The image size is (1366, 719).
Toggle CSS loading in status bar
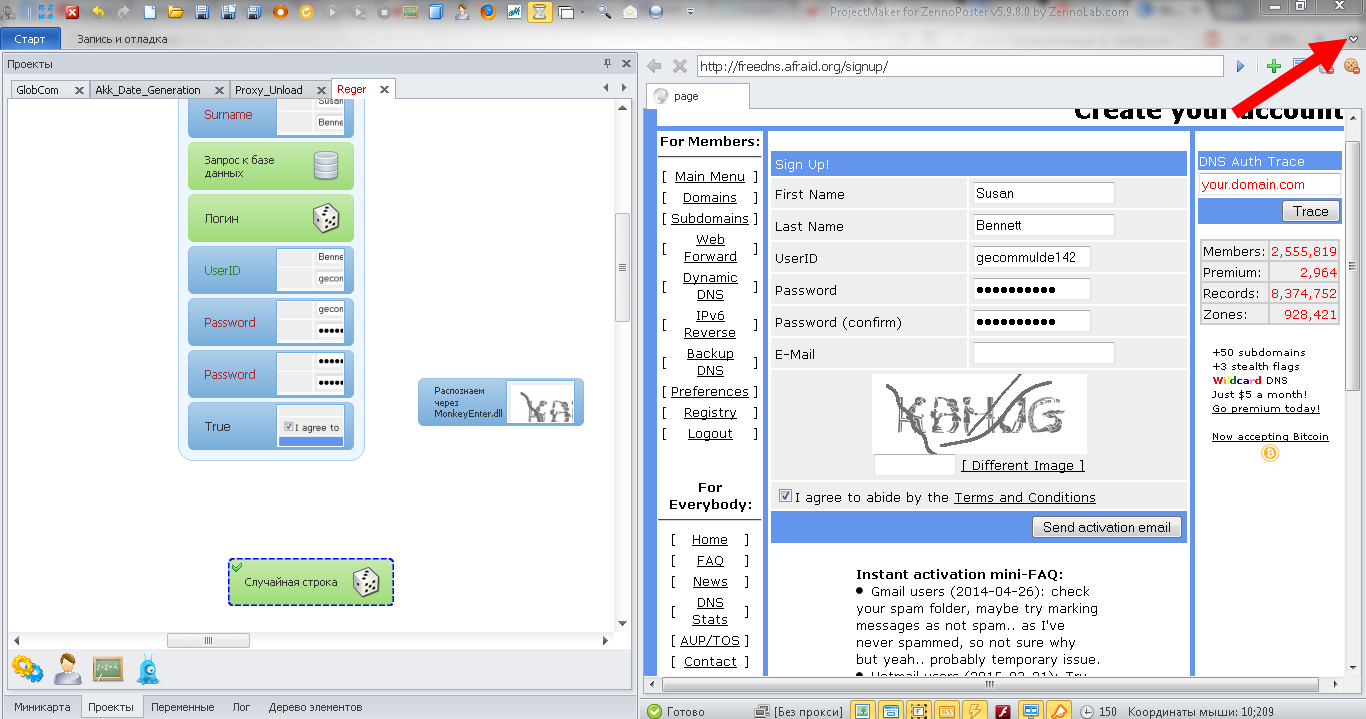[946, 711]
